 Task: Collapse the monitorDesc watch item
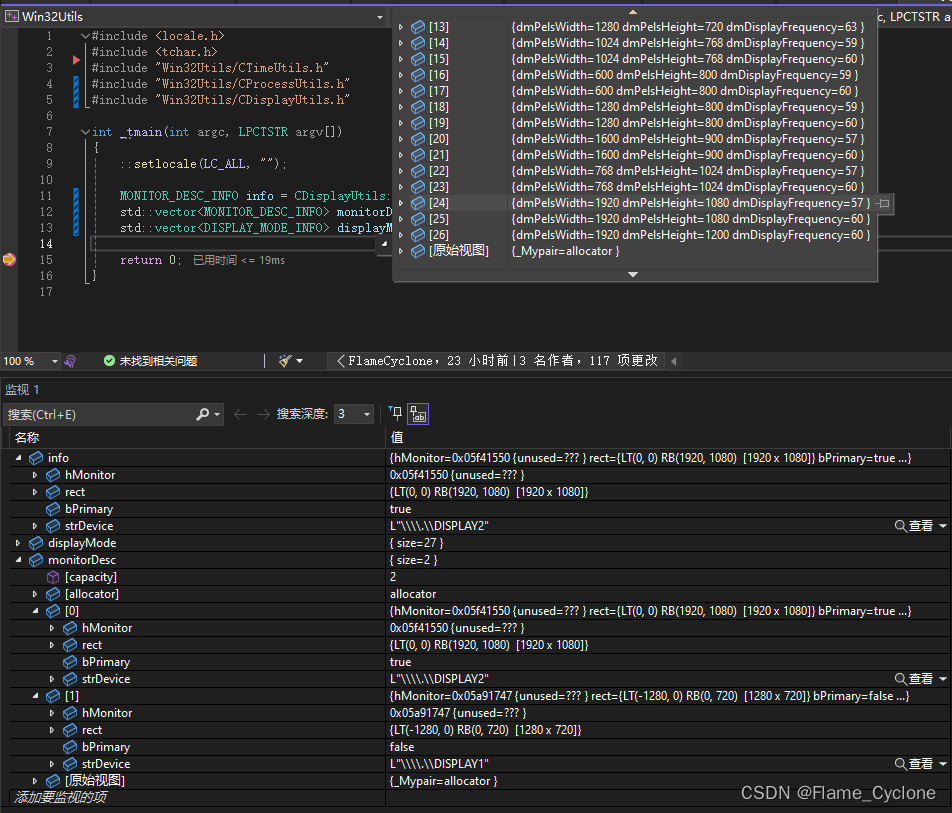18,560
